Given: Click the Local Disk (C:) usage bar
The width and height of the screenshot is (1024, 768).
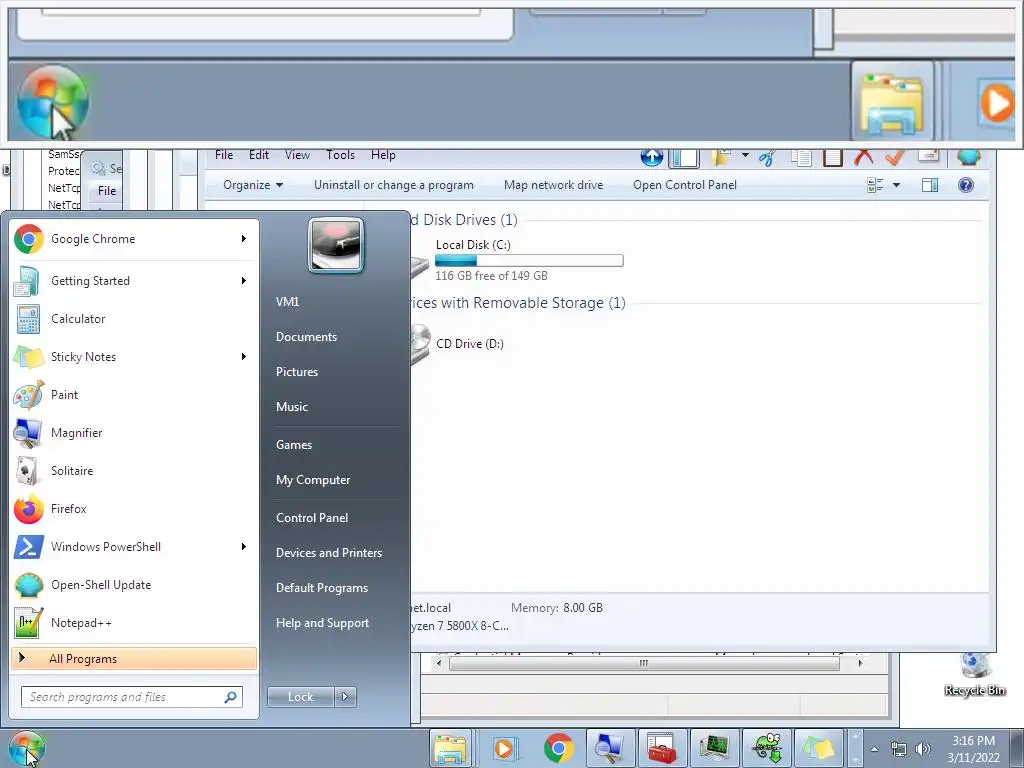Looking at the screenshot, I should coord(529,261).
